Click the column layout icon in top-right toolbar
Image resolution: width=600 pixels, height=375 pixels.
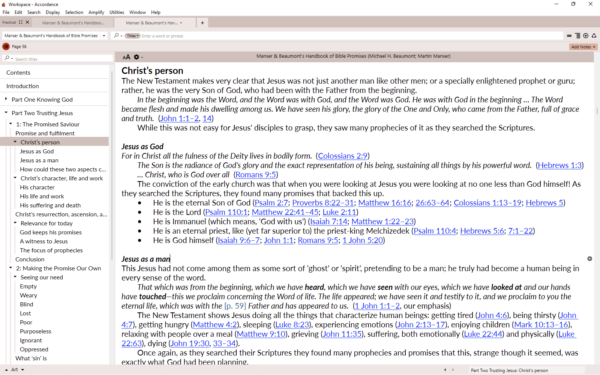click(577, 36)
